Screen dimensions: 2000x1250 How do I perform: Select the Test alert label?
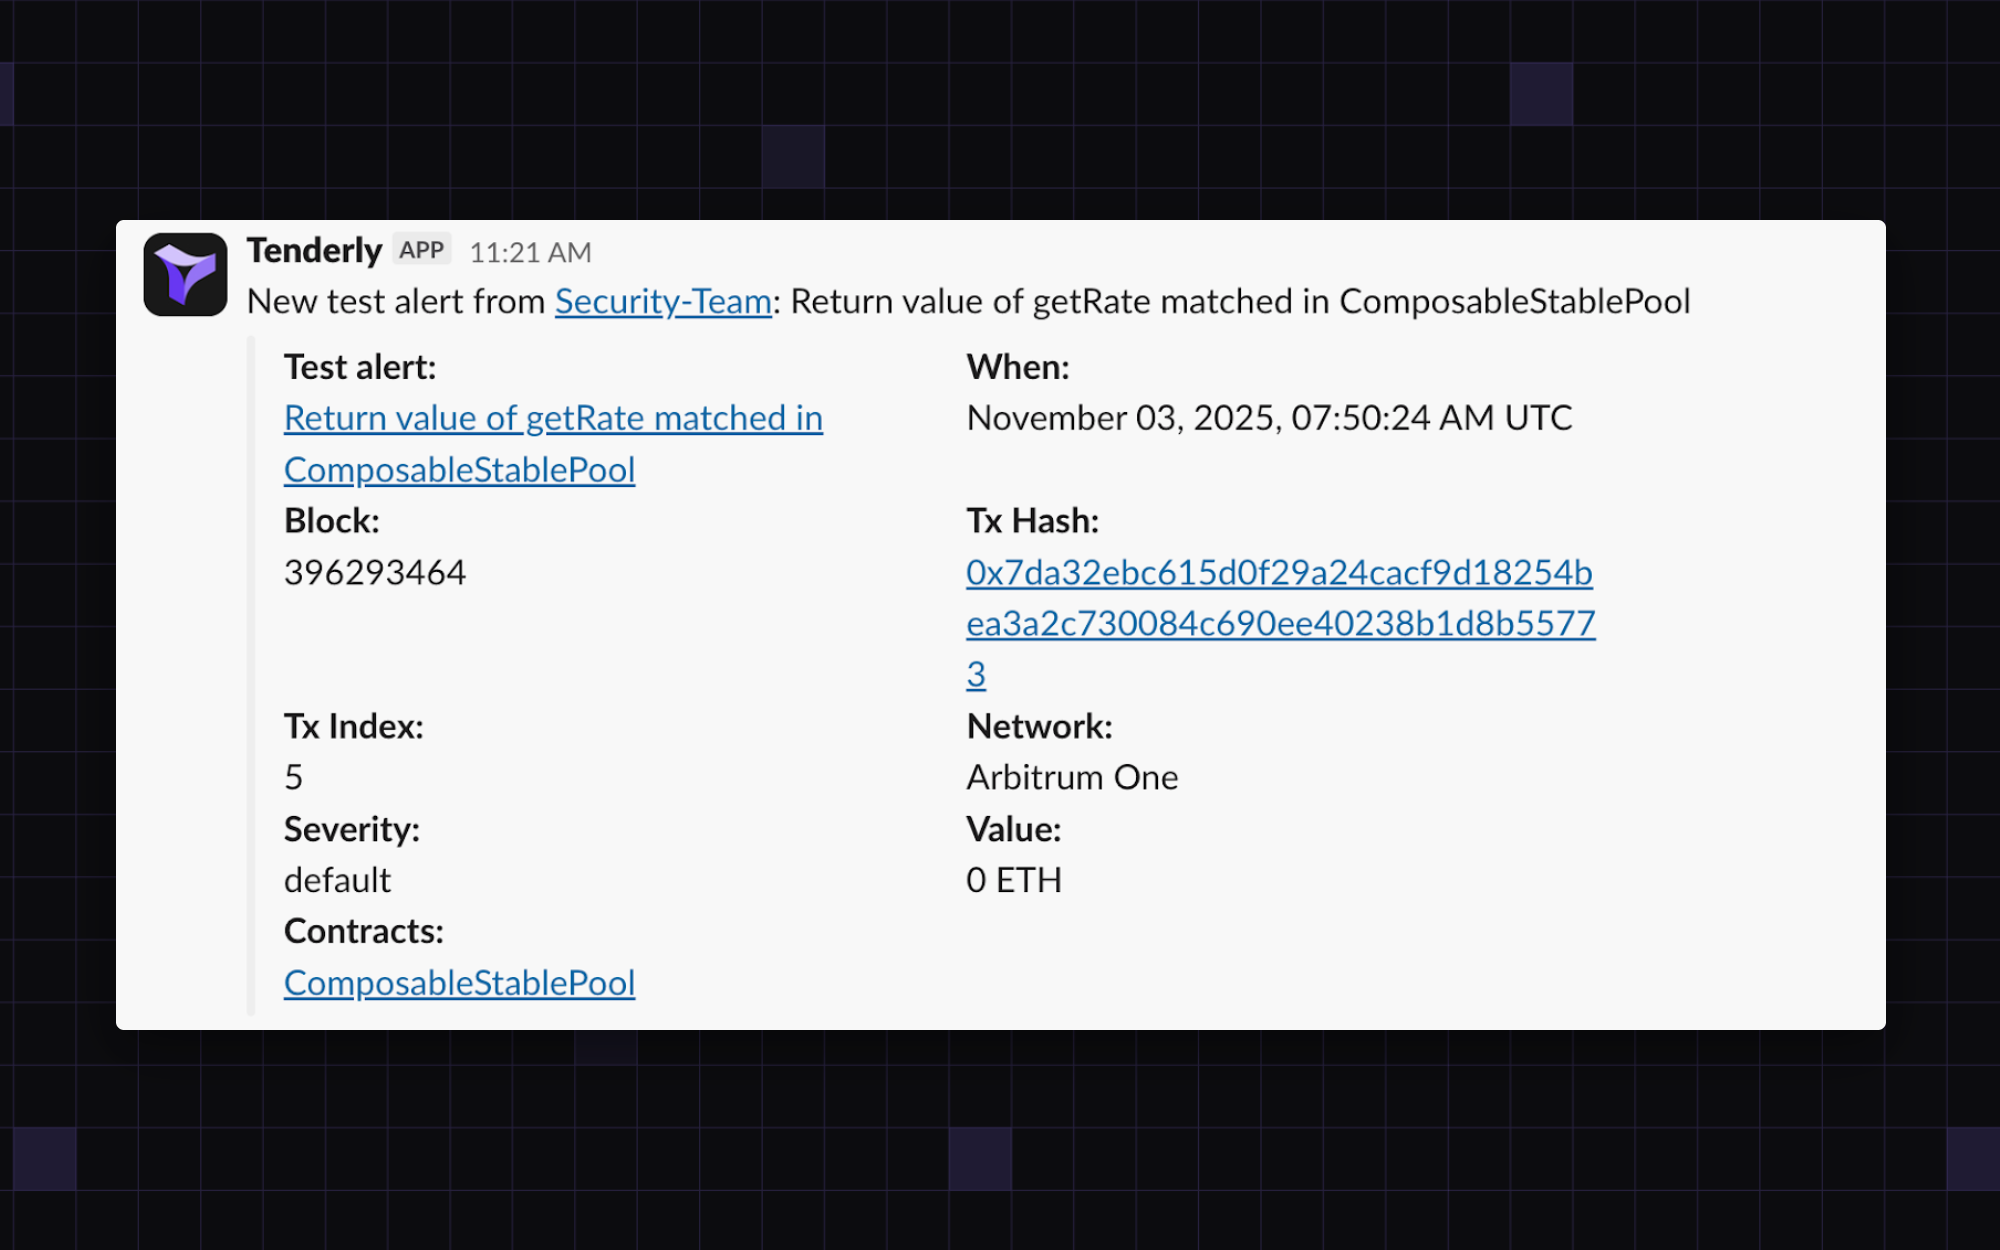click(x=360, y=367)
